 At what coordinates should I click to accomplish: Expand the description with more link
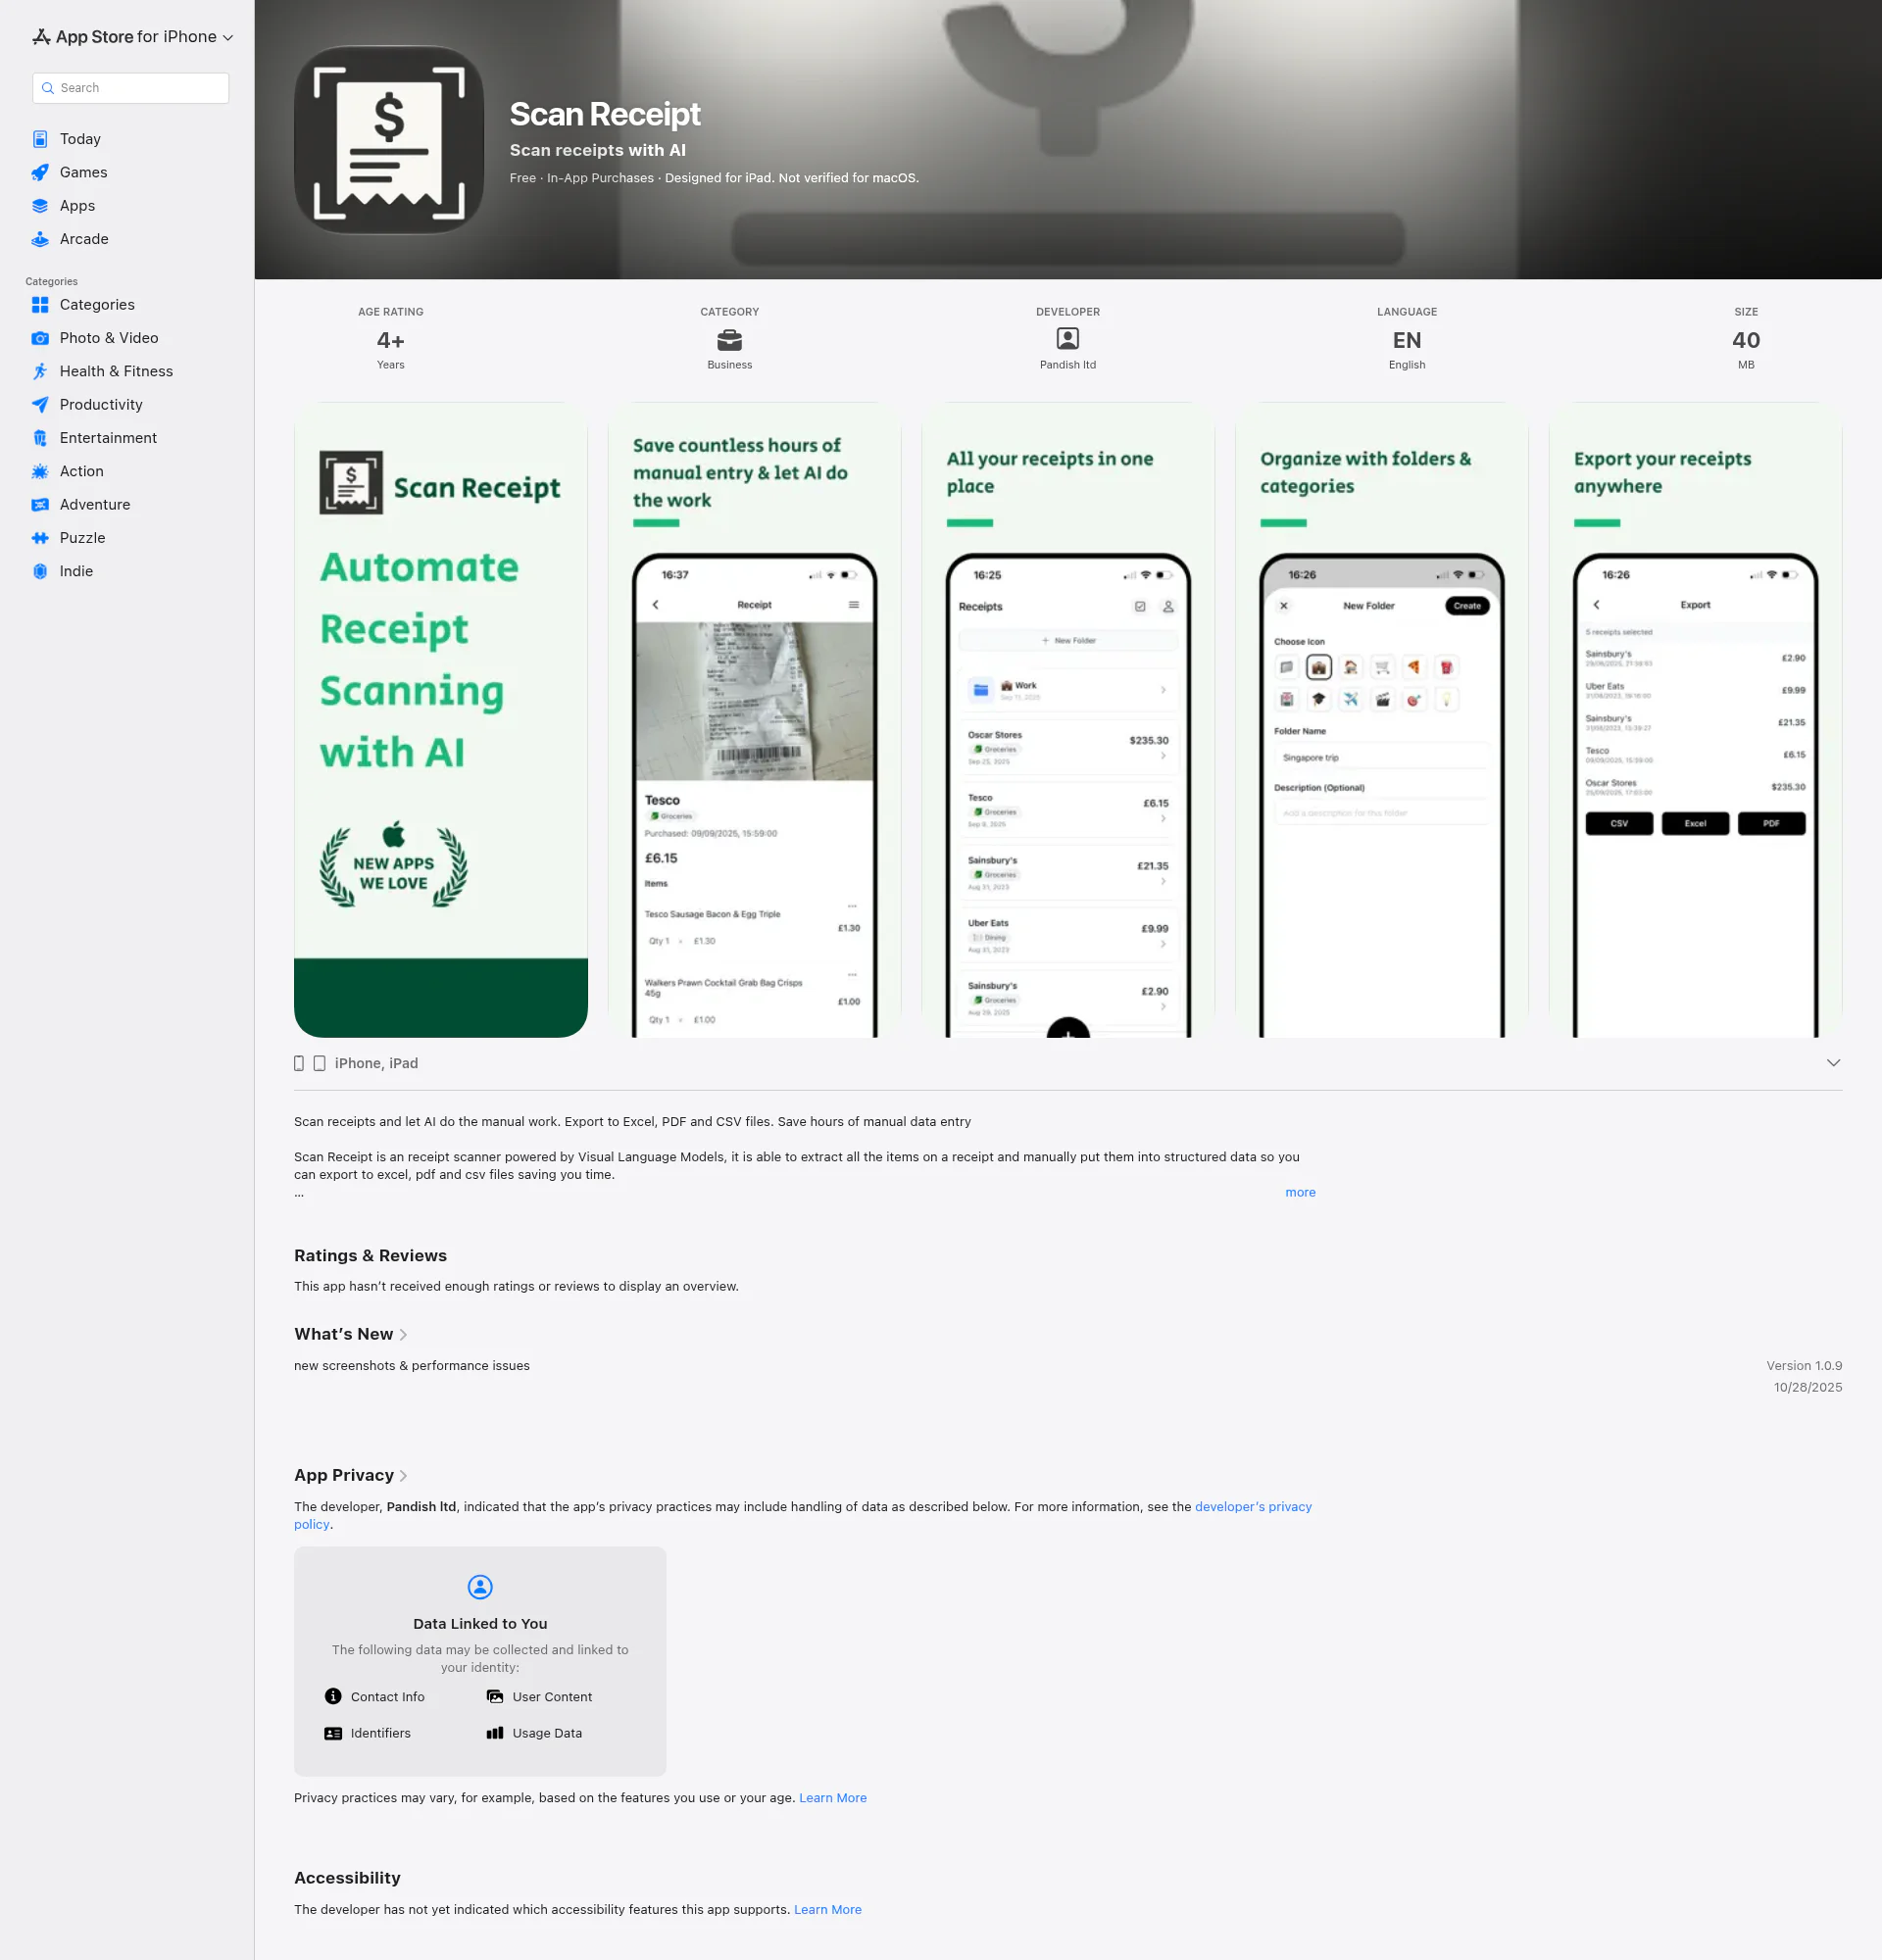coord(1300,1192)
